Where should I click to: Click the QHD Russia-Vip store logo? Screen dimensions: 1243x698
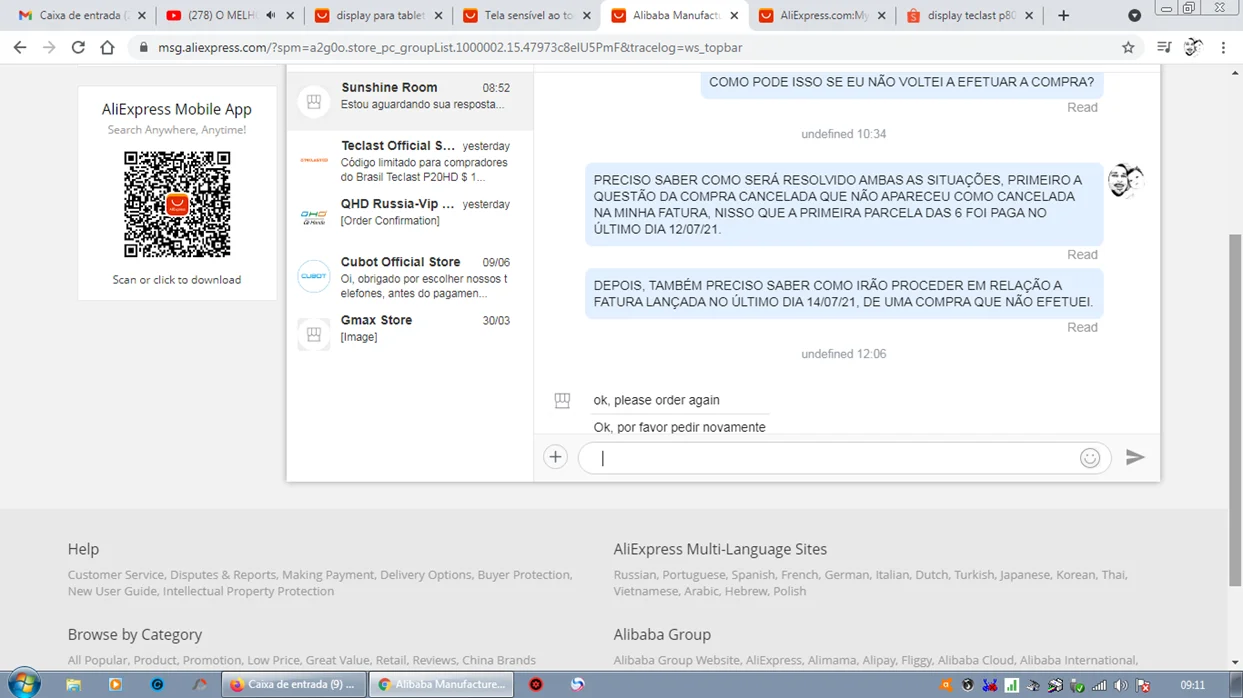click(x=314, y=217)
